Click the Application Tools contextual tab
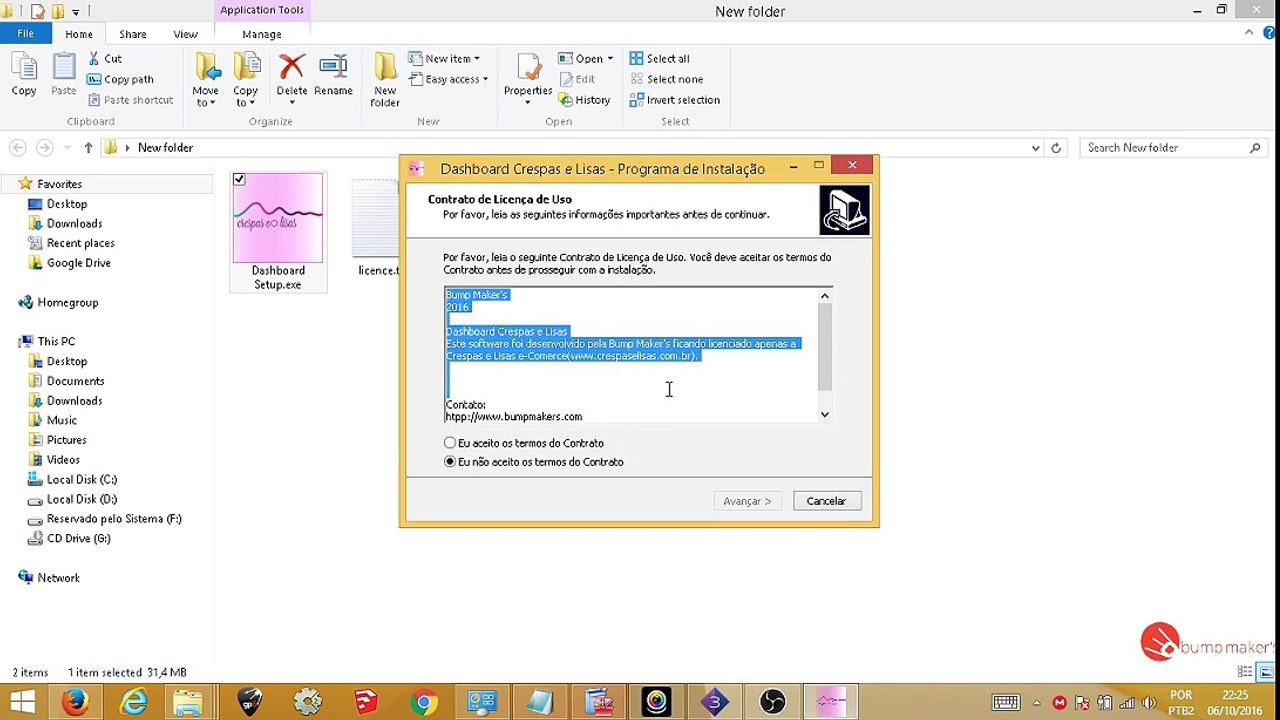Screen dimensions: 1280x720 tap(262, 10)
